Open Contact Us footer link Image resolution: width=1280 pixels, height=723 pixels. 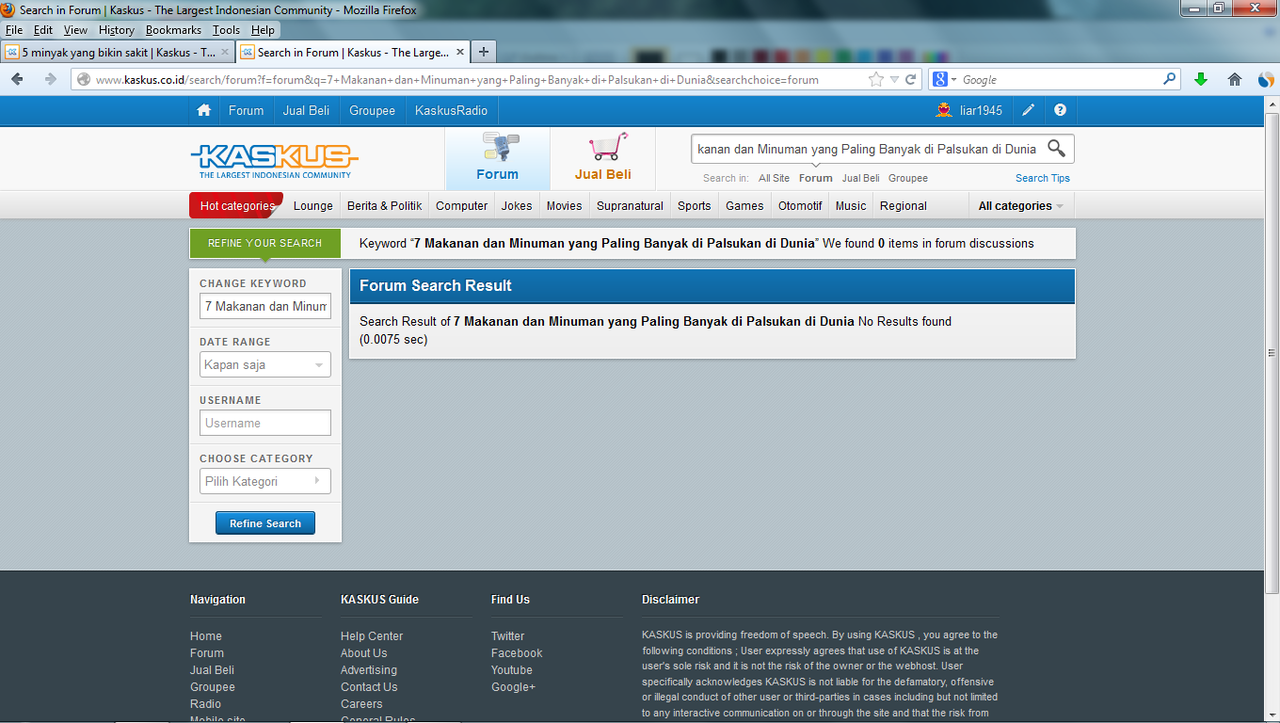(x=369, y=687)
